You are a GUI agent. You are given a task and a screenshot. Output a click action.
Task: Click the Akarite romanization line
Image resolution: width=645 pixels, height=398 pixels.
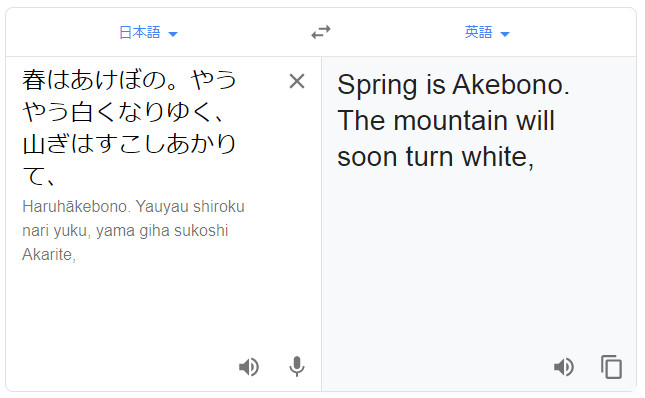coord(49,255)
